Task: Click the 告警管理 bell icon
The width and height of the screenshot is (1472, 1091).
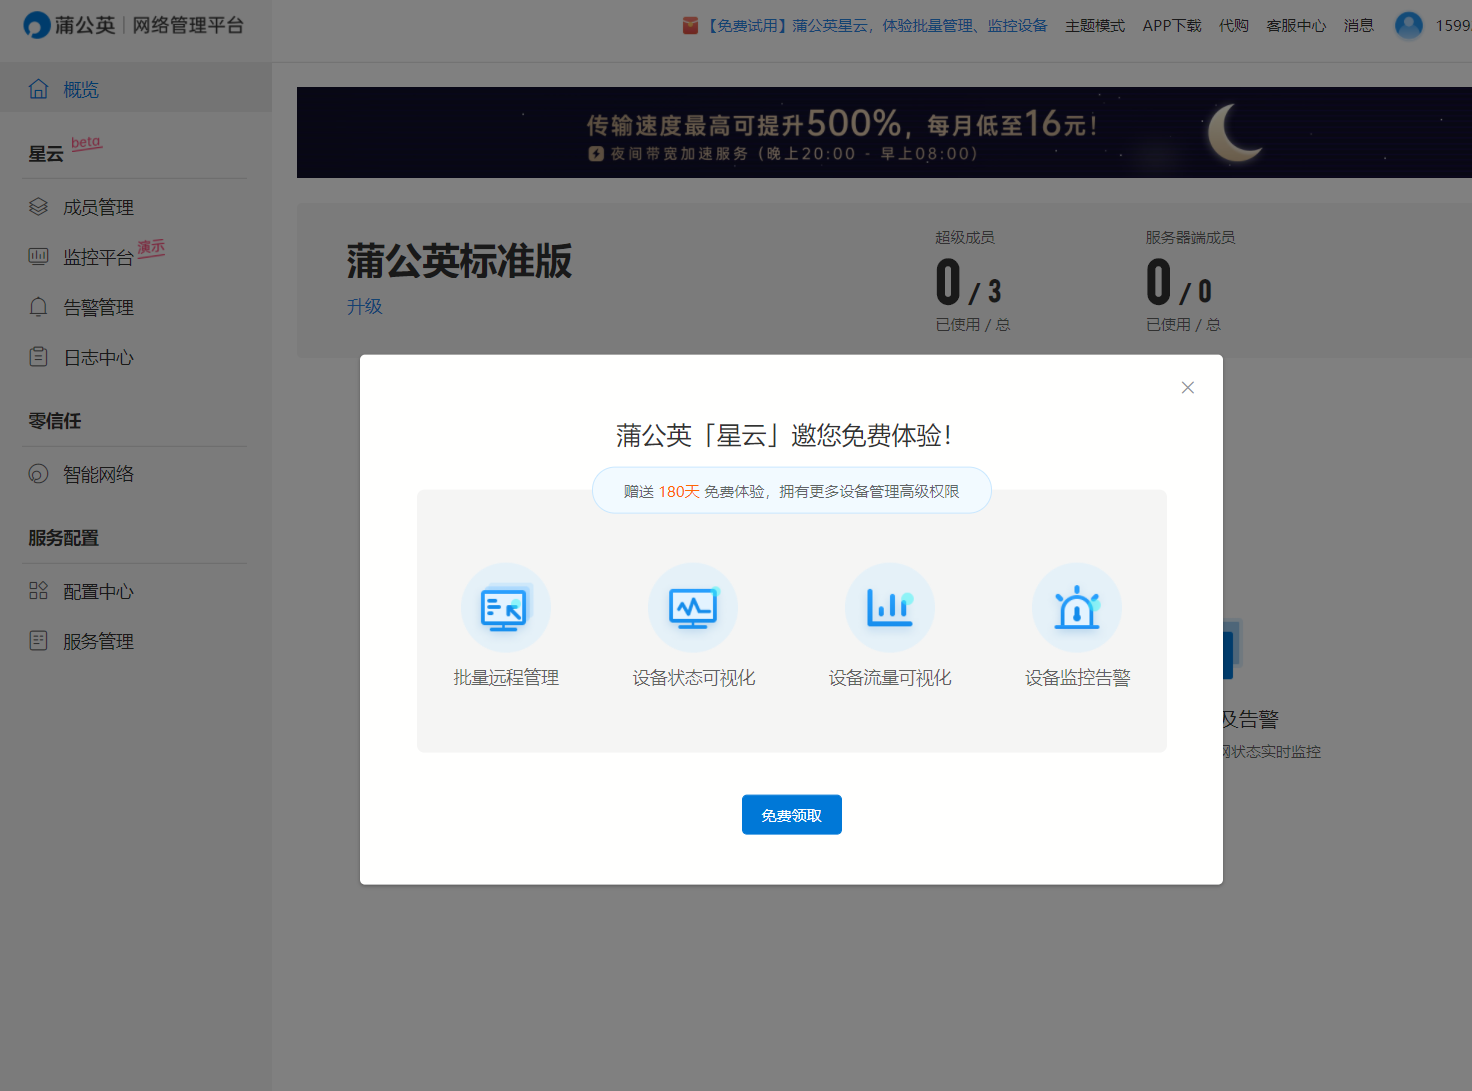Action: click(x=38, y=307)
